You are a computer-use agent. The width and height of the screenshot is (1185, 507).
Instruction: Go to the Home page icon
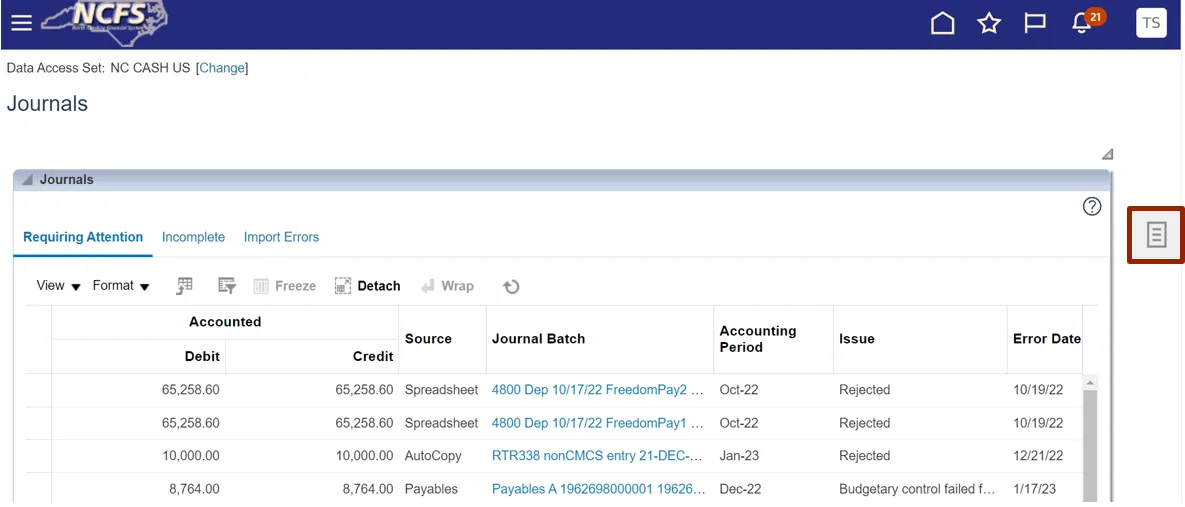click(942, 23)
